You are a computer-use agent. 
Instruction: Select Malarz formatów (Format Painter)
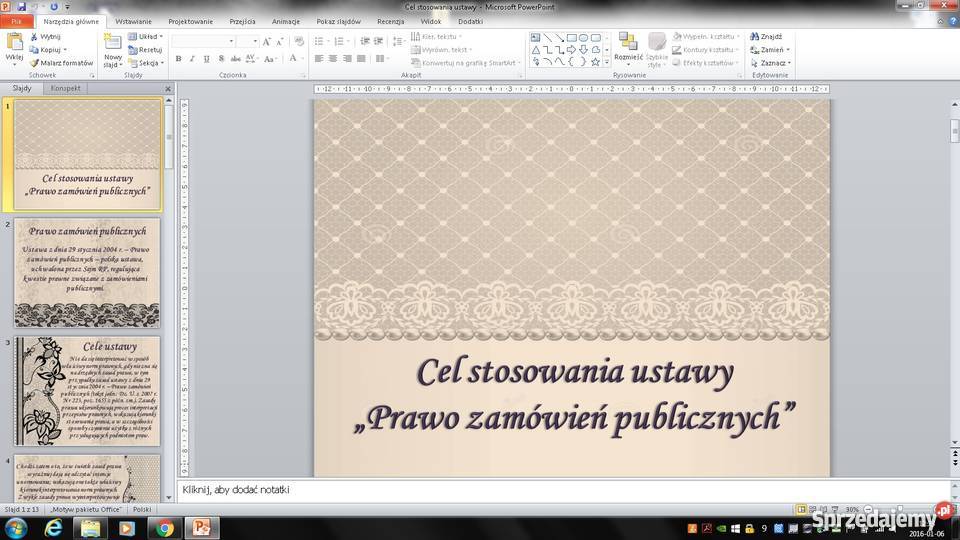(x=63, y=62)
